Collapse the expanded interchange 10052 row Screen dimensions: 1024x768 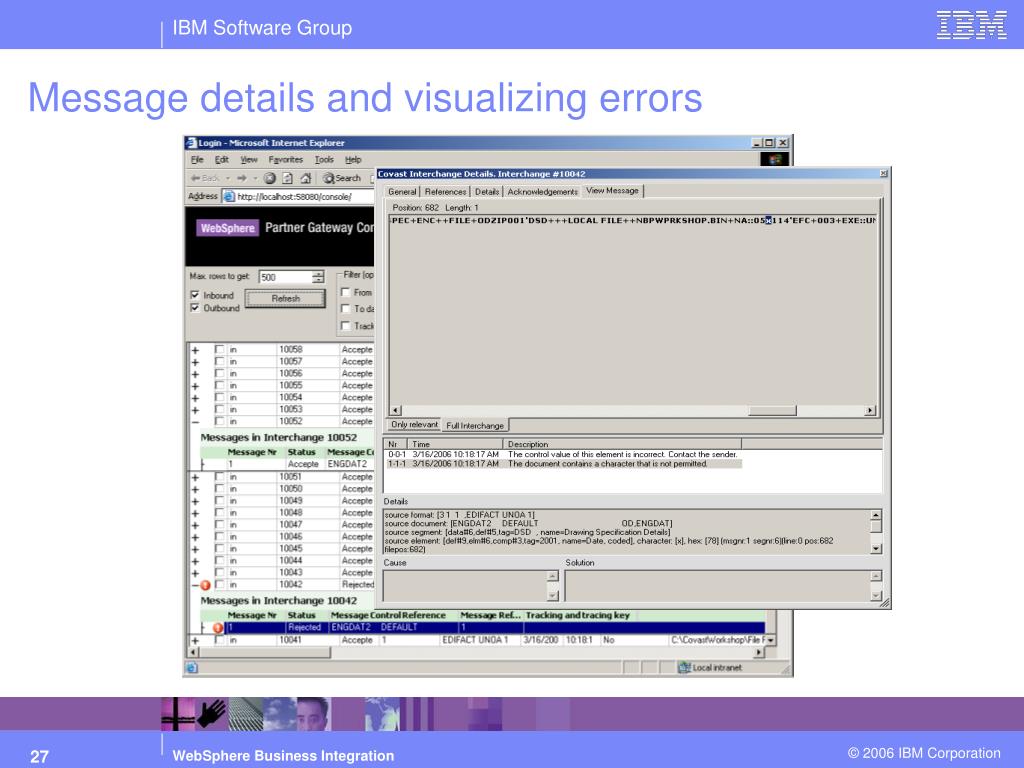195,422
